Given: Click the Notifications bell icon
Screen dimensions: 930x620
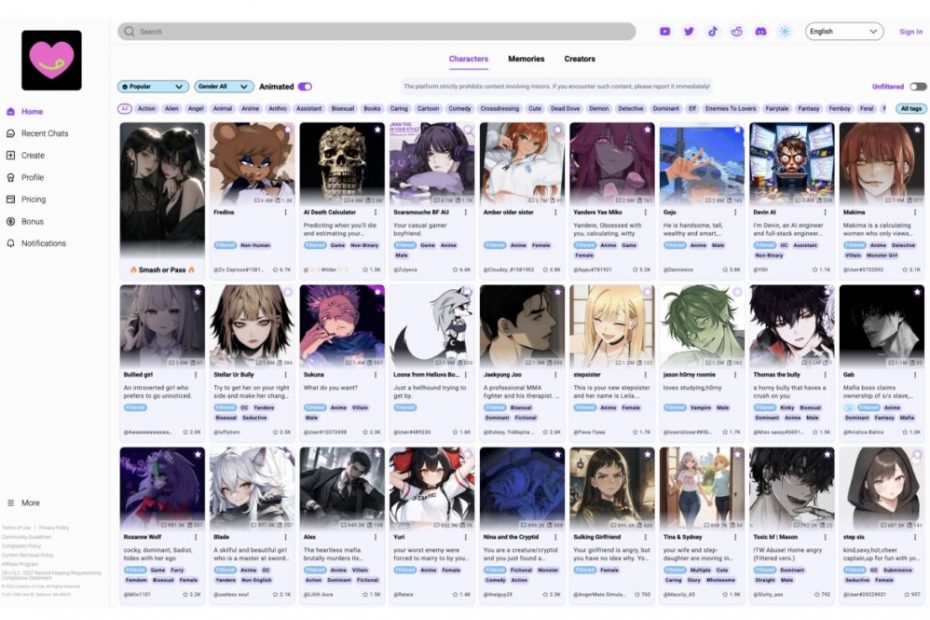Looking at the screenshot, I should 11,243.
